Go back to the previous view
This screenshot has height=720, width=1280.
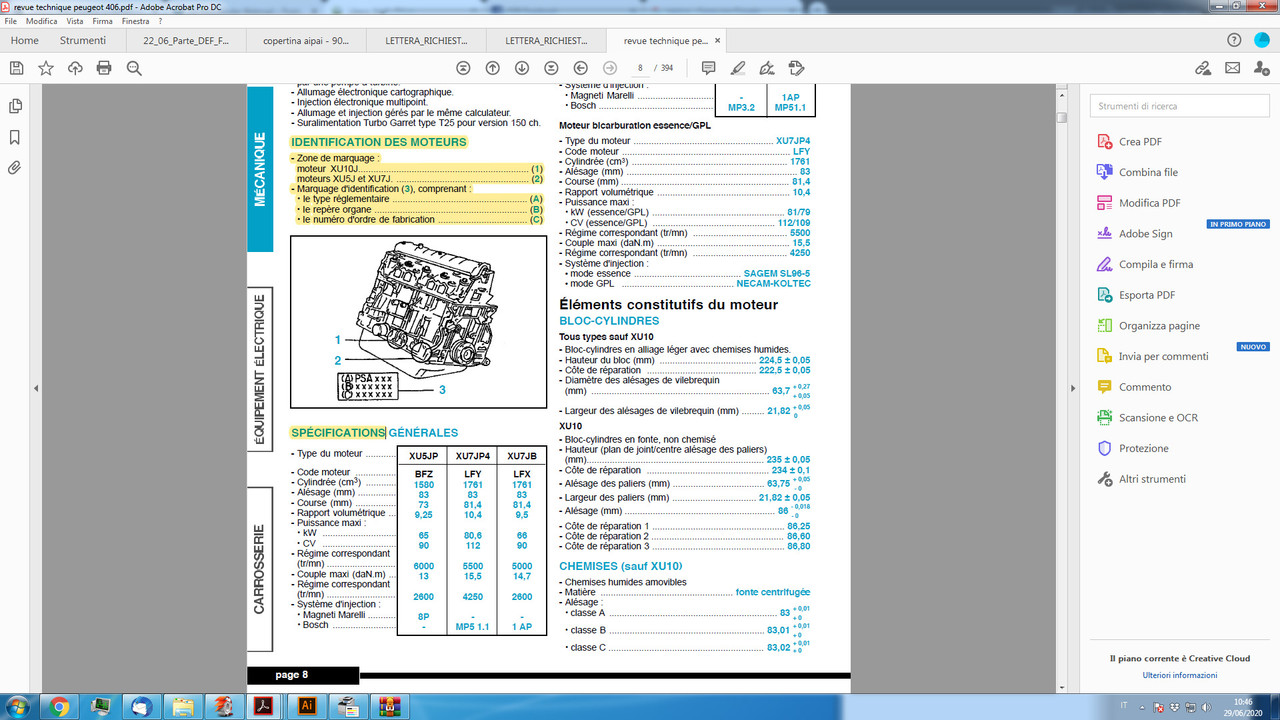pyautogui.click(x=581, y=68)
